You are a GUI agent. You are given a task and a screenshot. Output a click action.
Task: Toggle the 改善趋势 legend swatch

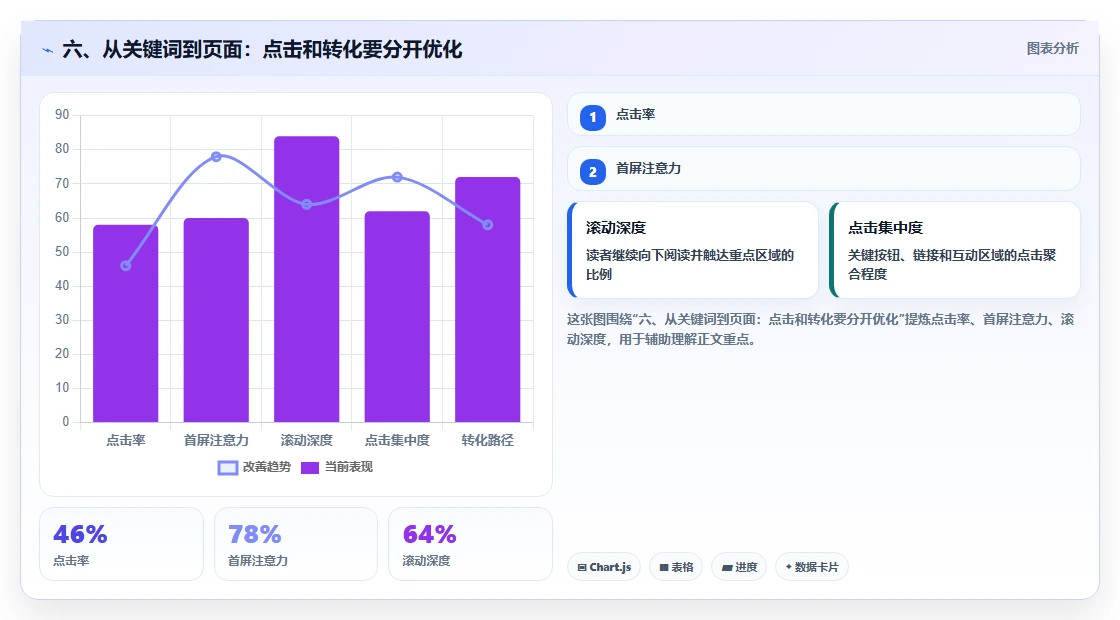[x=228, y=468]
